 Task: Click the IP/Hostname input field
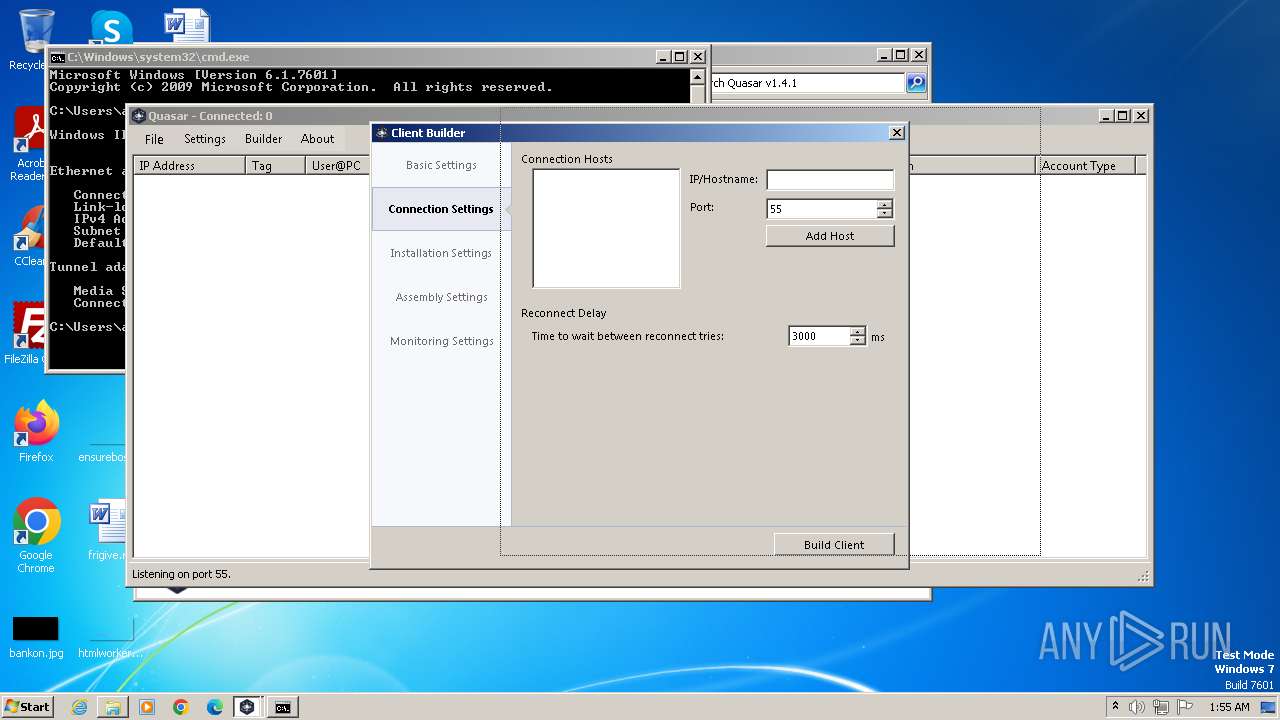pyautogui.click(x=830, y=180)
